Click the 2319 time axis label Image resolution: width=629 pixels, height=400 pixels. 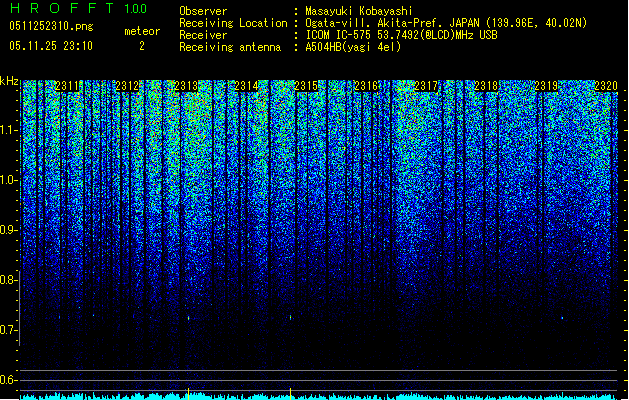tap(546, 86)
